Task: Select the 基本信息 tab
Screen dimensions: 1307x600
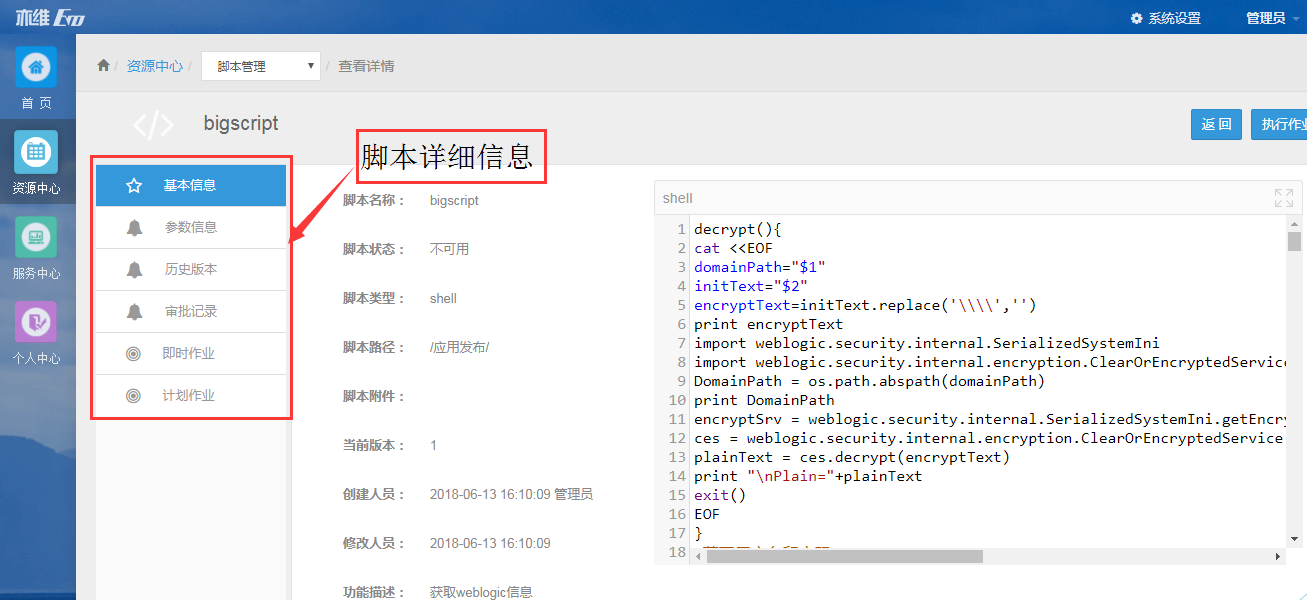Action: pos(190,185)
